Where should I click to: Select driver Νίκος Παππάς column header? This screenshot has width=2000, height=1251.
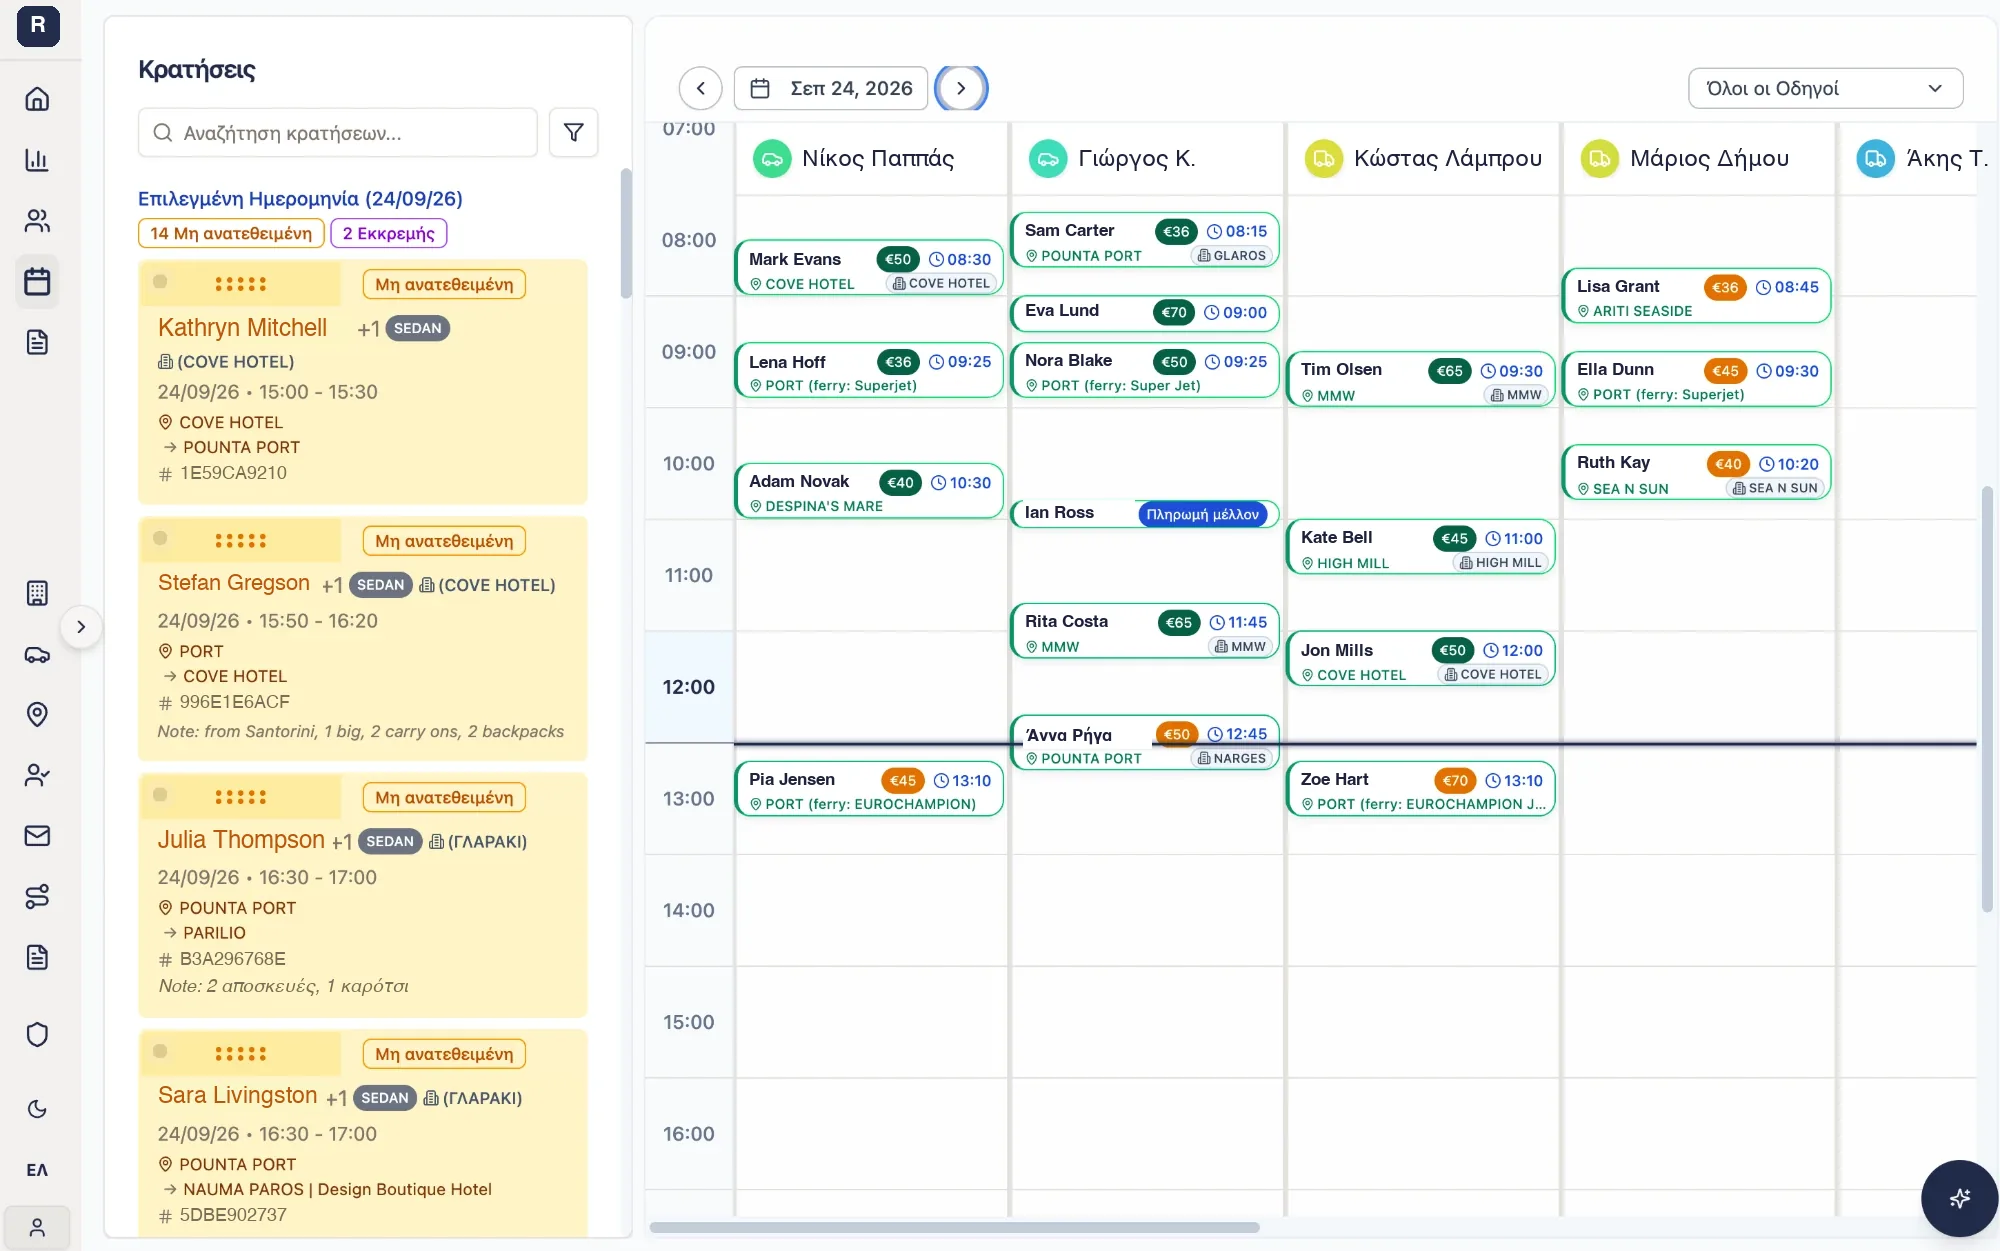[871, 158]
